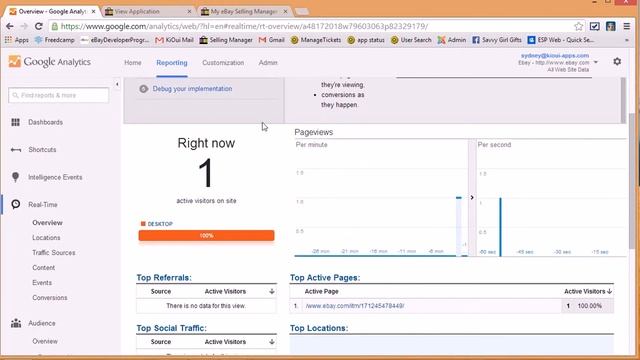Open the Apps bookmarks shortcut
This screenshot has width=640, height=360.
coord(17,40)
